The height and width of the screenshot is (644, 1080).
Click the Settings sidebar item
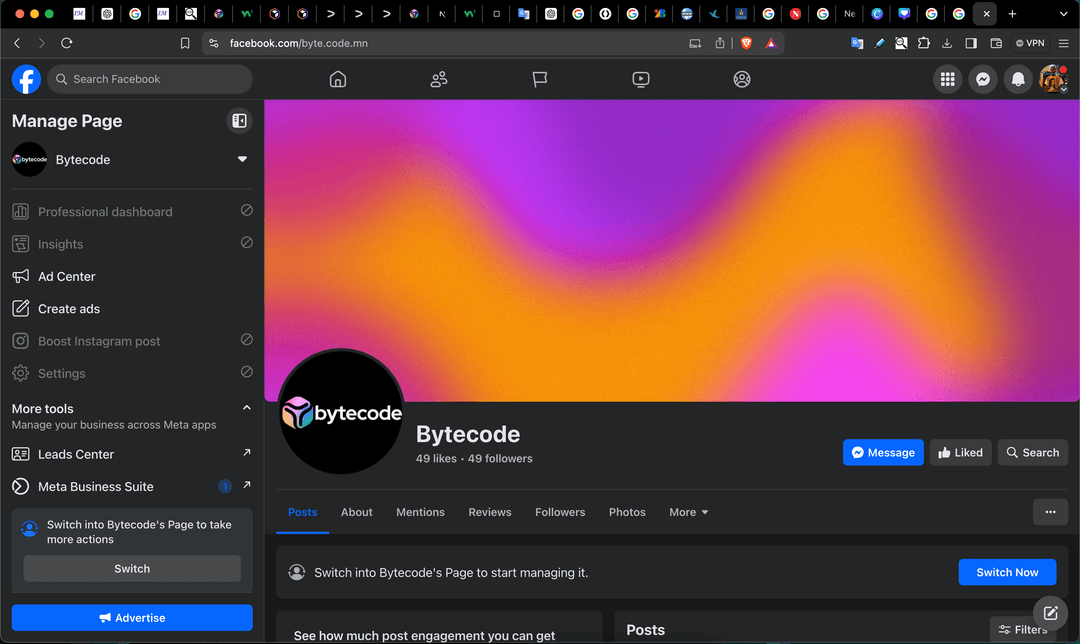tap(132, 373)
